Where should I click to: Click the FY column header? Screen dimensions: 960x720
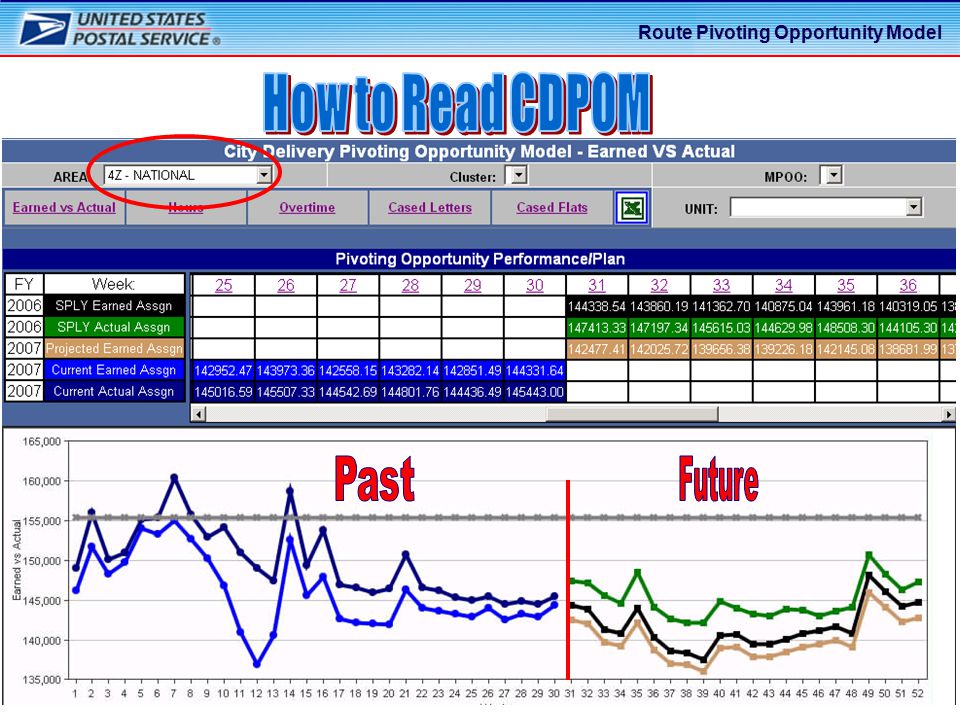(24, 284)
